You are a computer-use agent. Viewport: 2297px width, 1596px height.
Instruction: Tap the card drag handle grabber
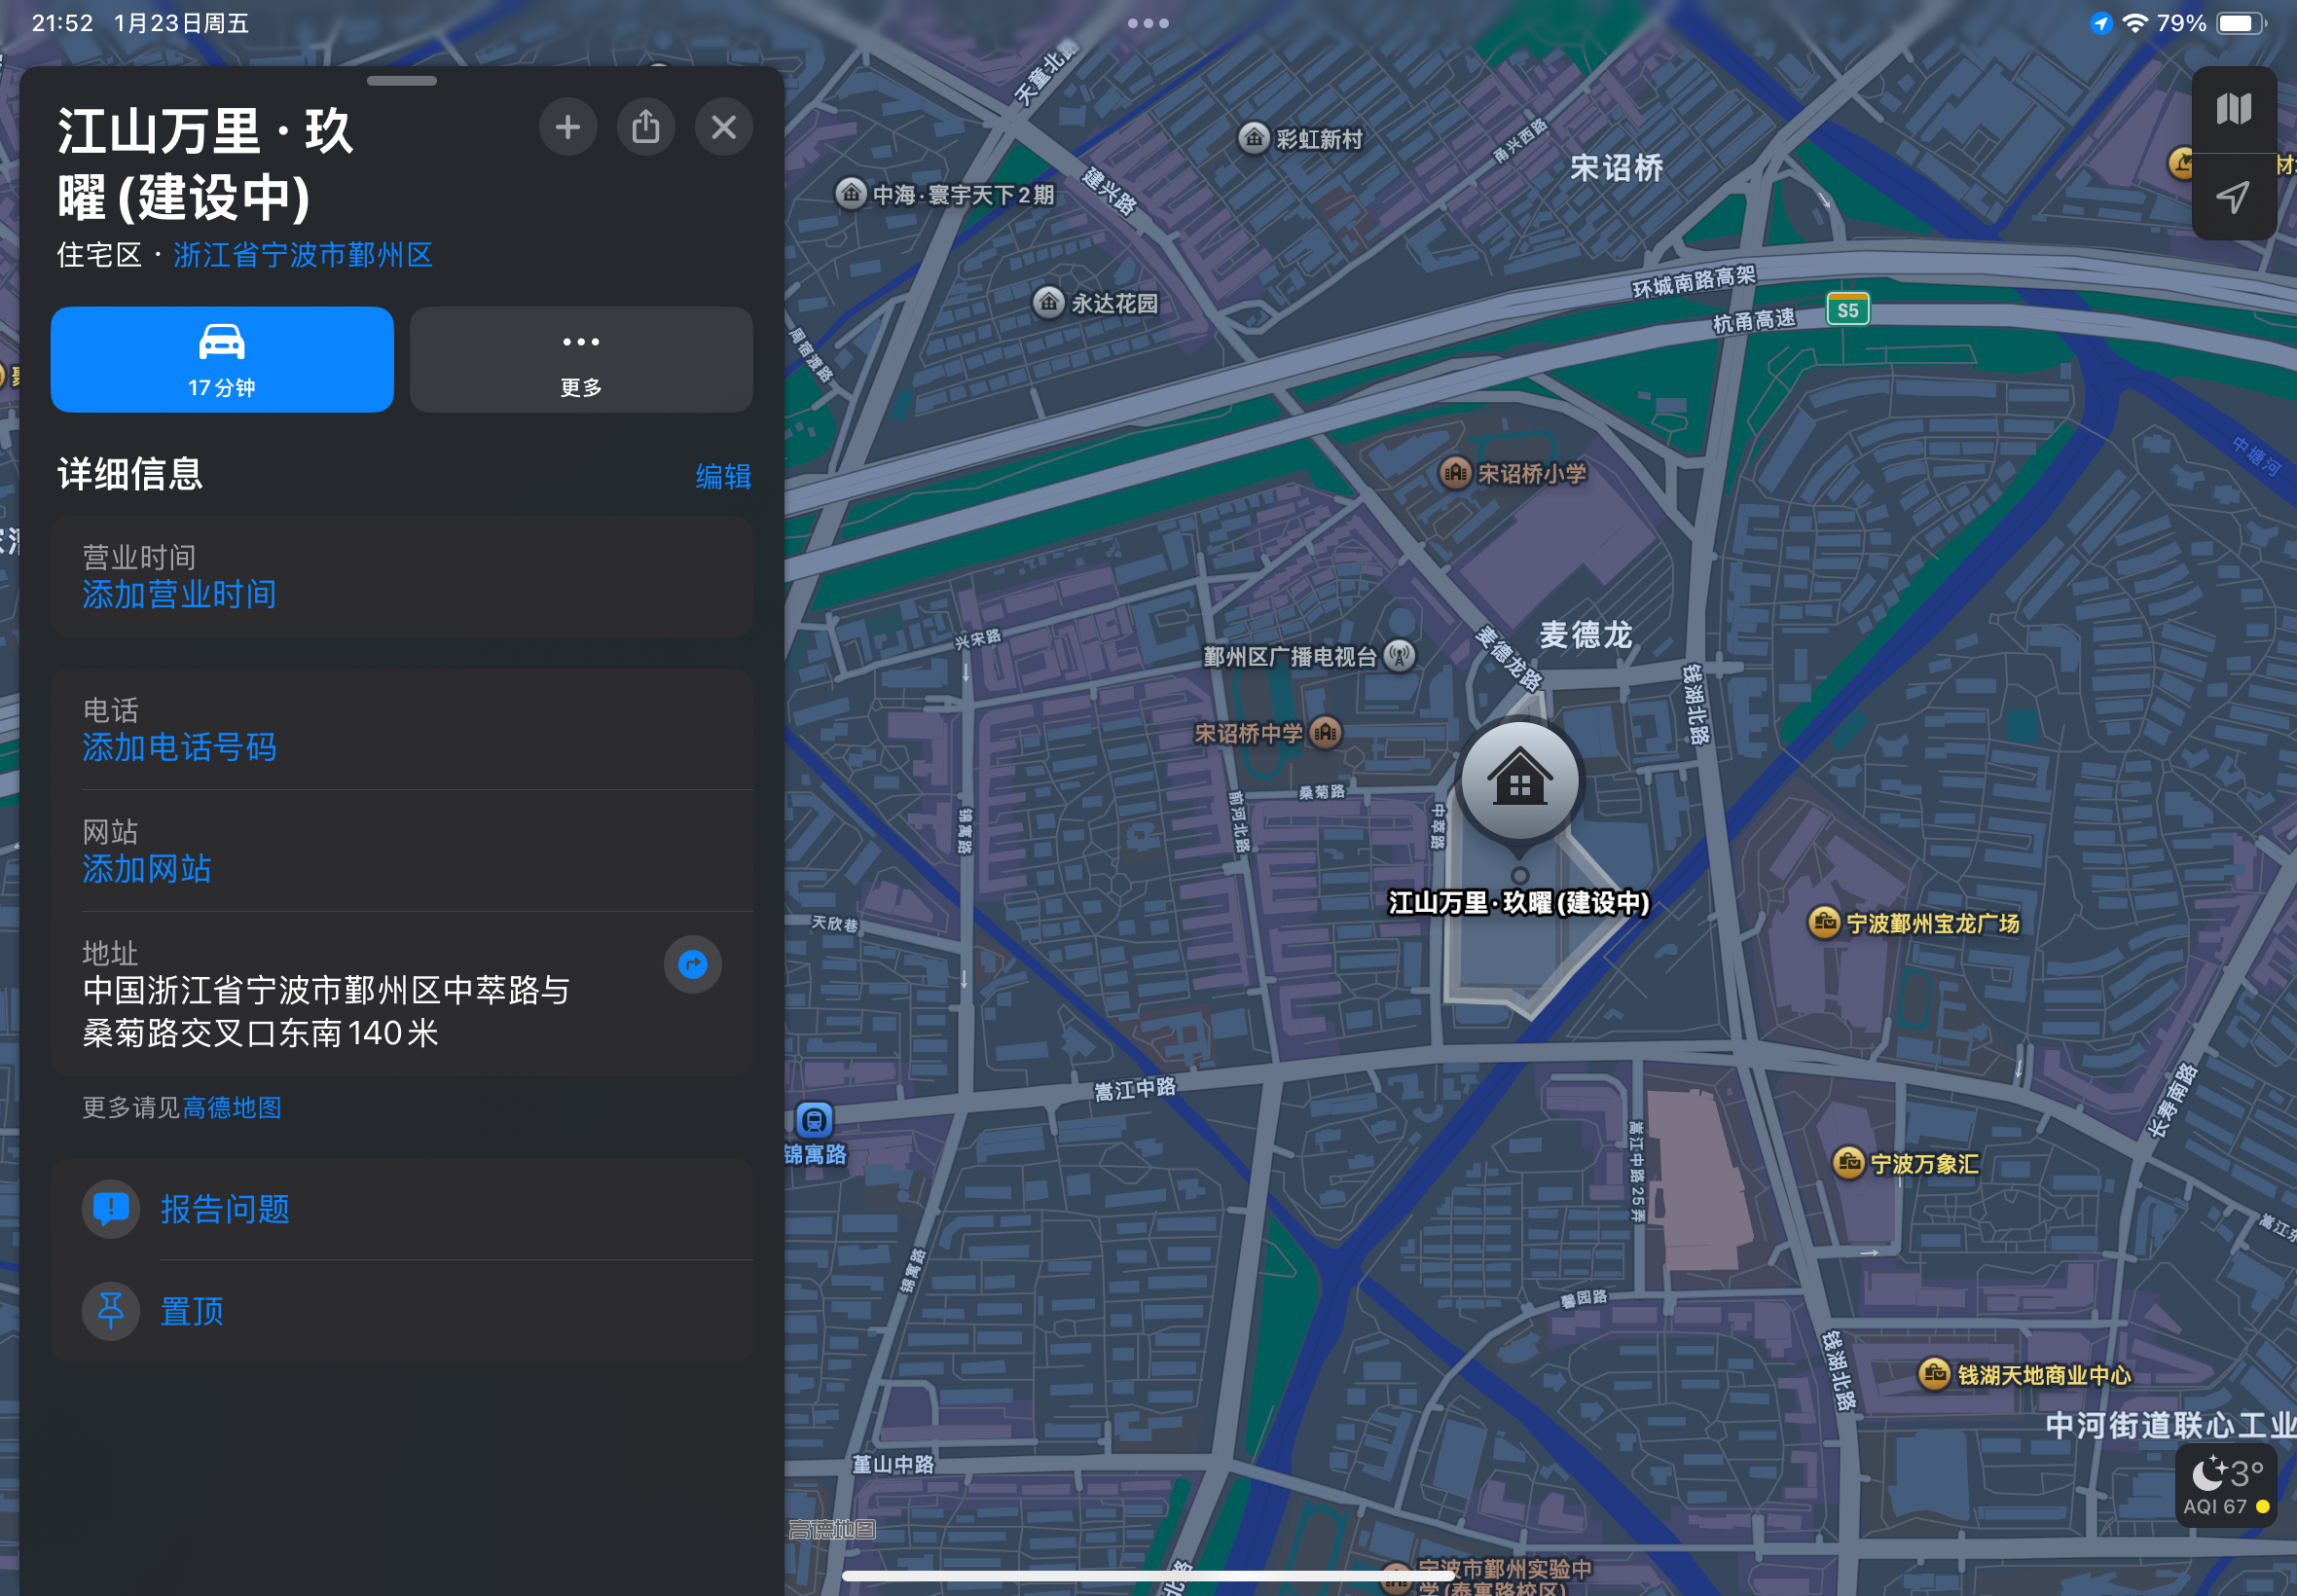401,81
